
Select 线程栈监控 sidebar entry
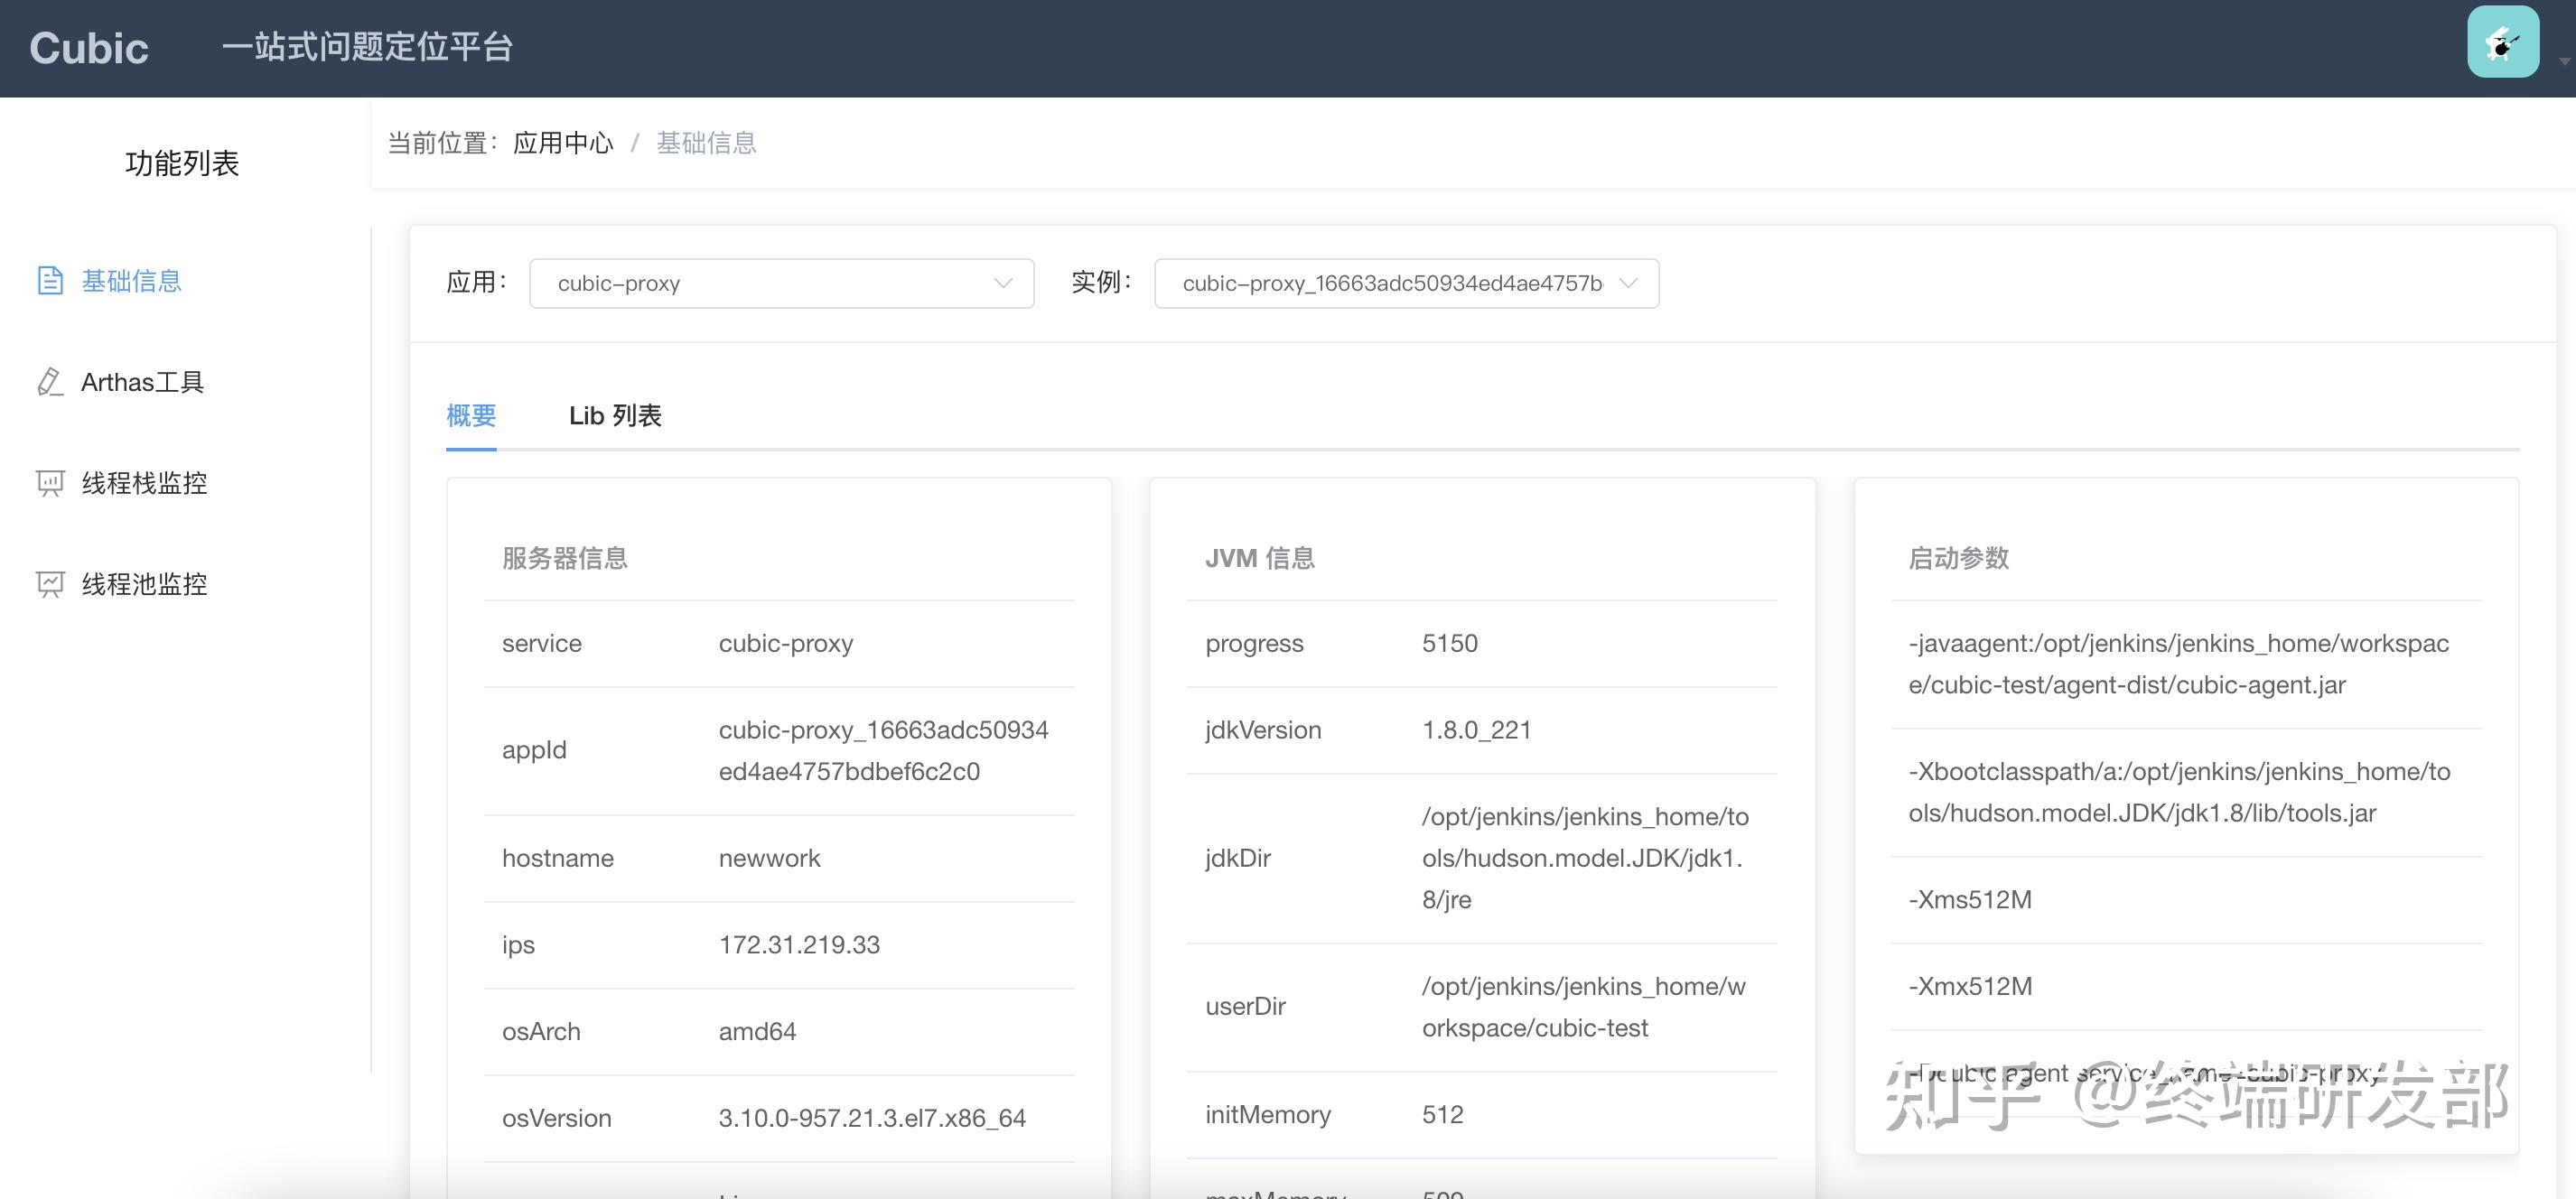(x=144, y=483)
